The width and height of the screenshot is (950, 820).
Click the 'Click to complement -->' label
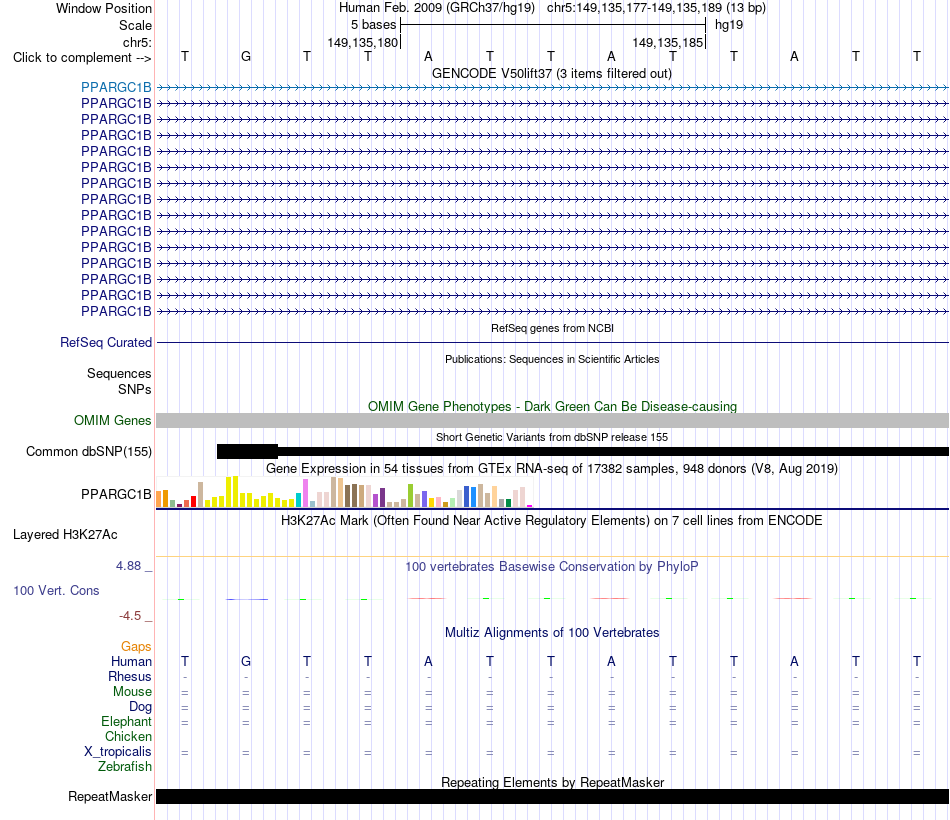pos(82,58)
